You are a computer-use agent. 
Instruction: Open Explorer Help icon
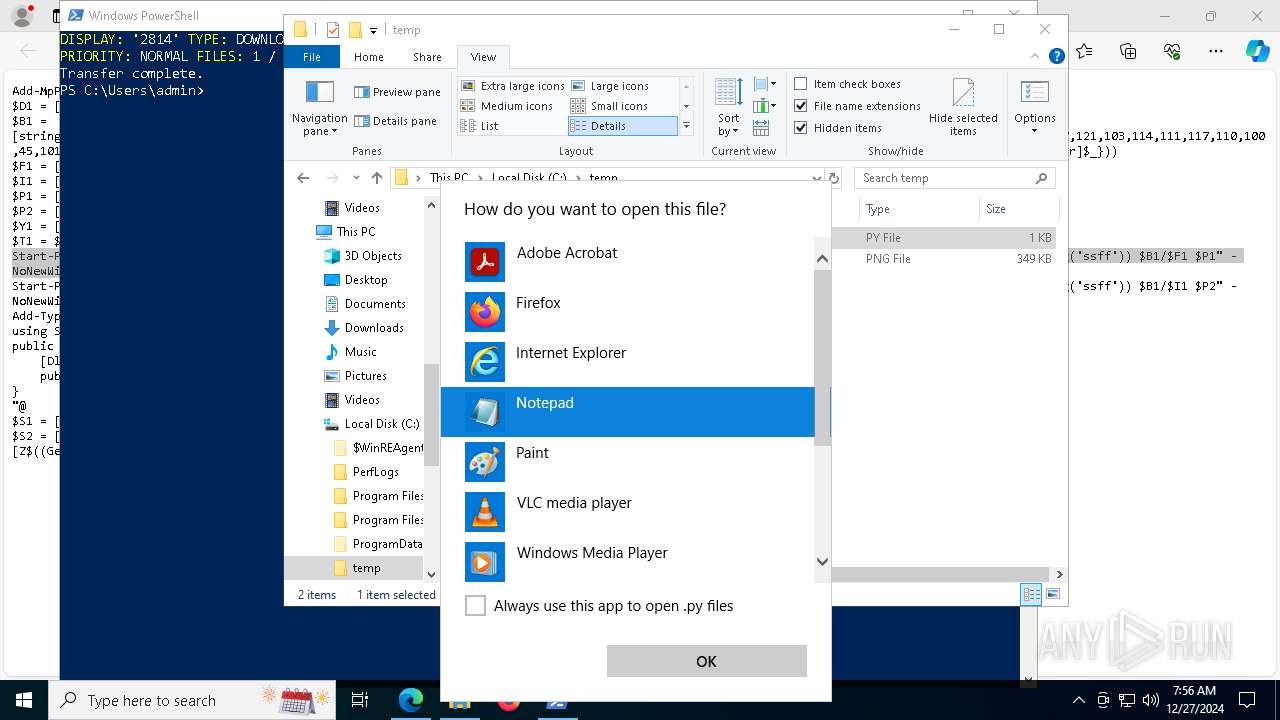click(1056, 57)
